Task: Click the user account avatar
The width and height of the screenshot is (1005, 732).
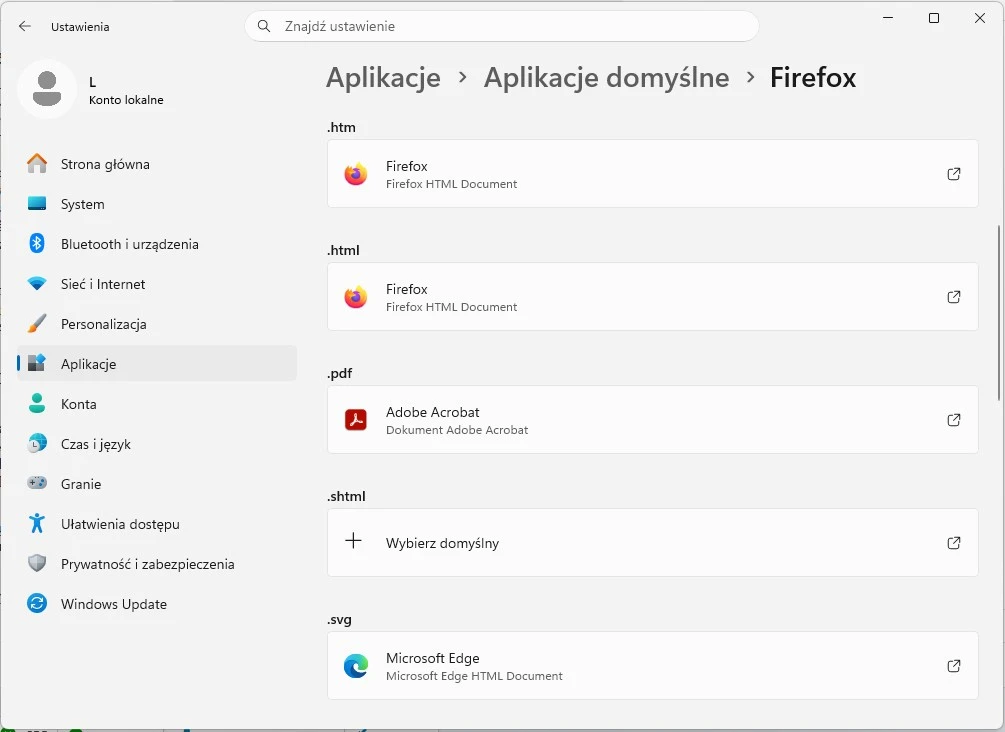Action: pyautogui.click(x=47, y=89)
